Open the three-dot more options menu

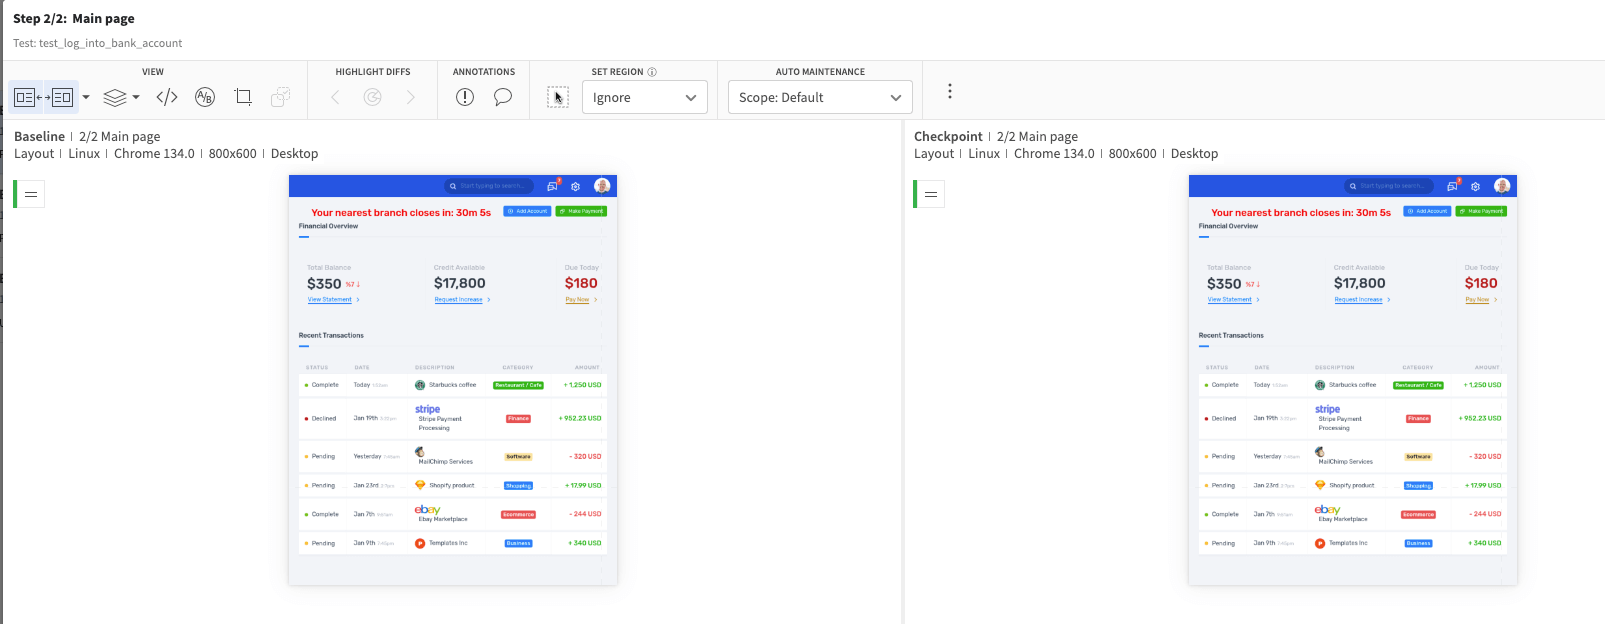[x=950, y=91]
